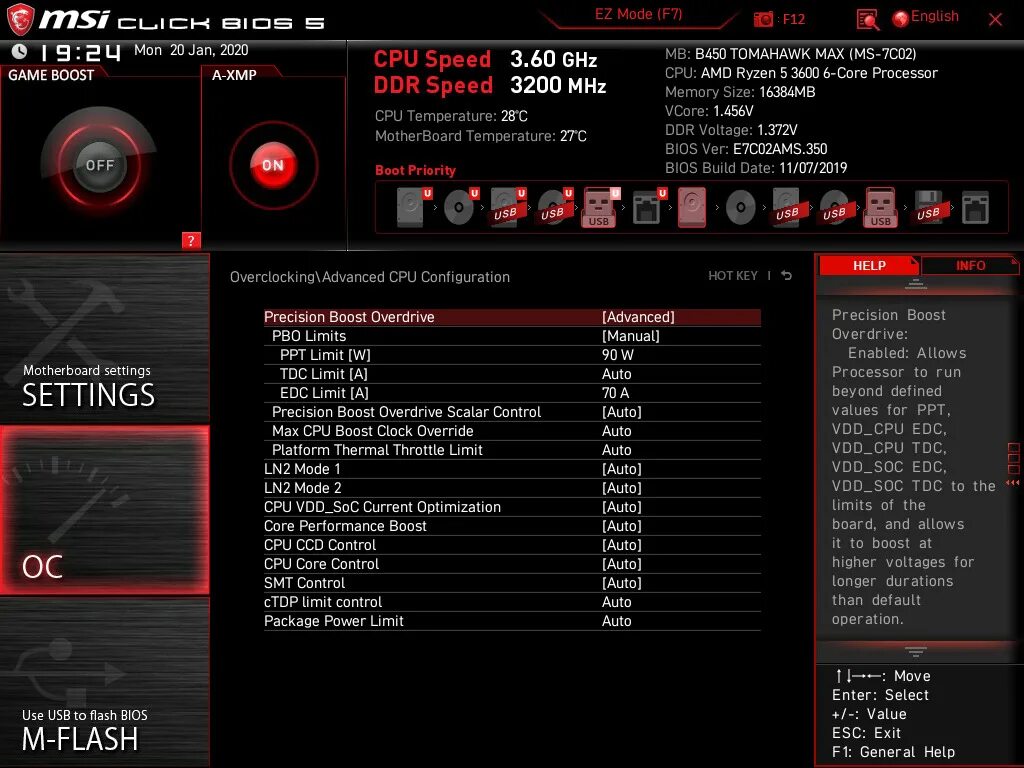
Task: Click the HOT KEY button
Action: (733, 276)
